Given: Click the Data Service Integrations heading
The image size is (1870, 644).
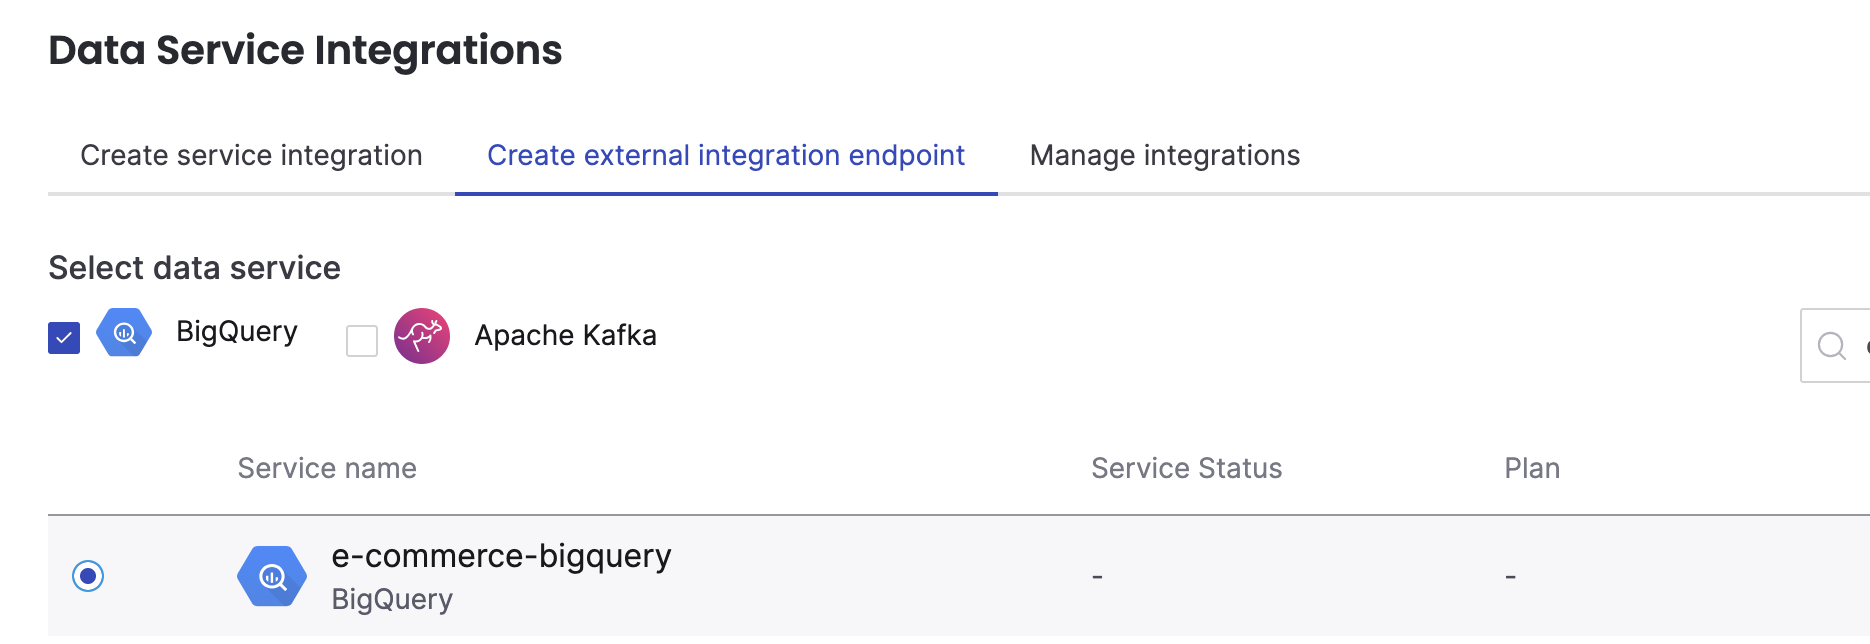Looking at the screenshot, I should (306, 49).
